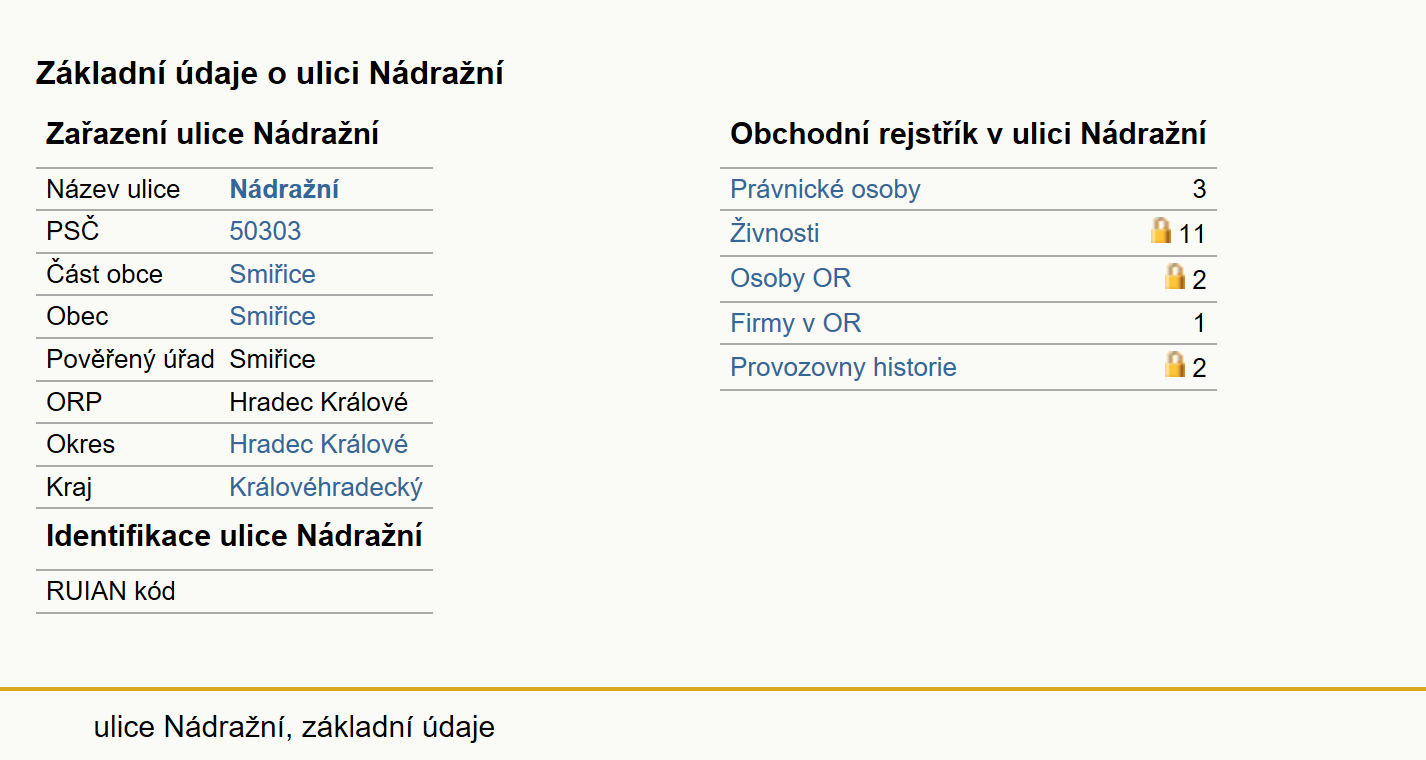Click the RUIAN kód row label
Screen dimensions: 1426x760
[111, 591]
